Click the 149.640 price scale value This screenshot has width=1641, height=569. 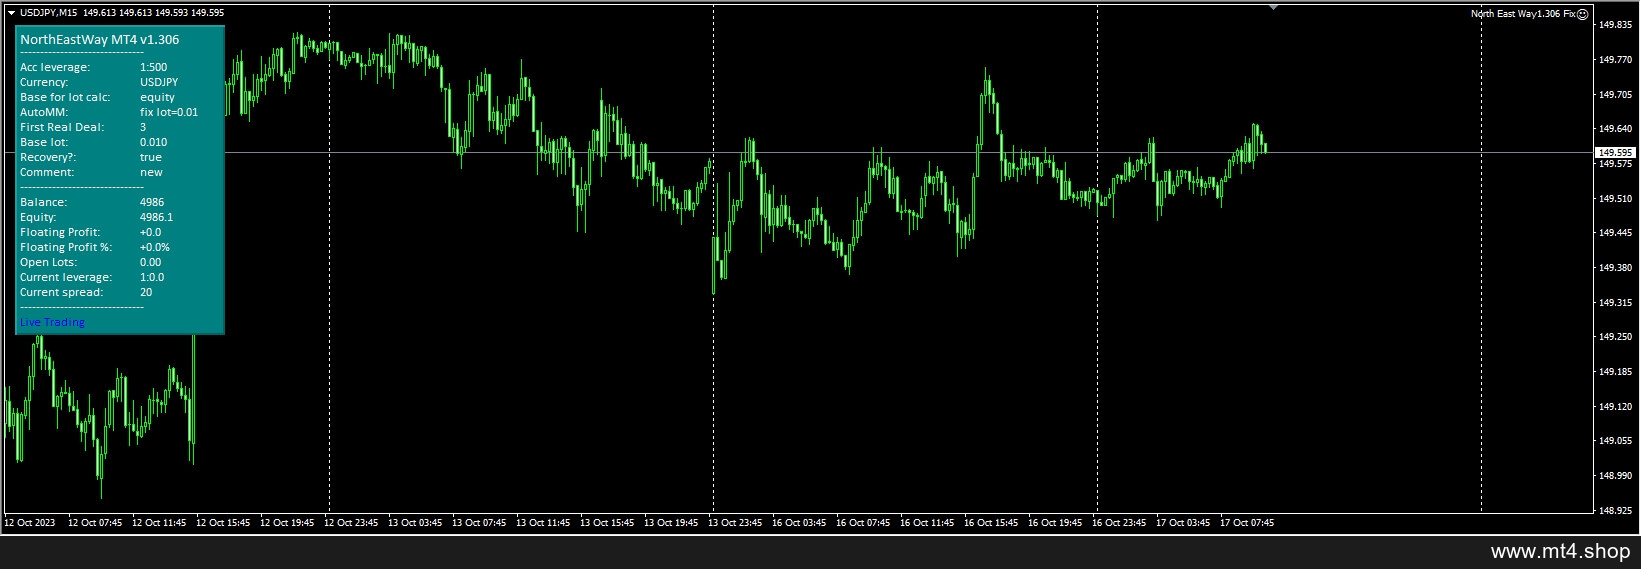pos(1615,129)
